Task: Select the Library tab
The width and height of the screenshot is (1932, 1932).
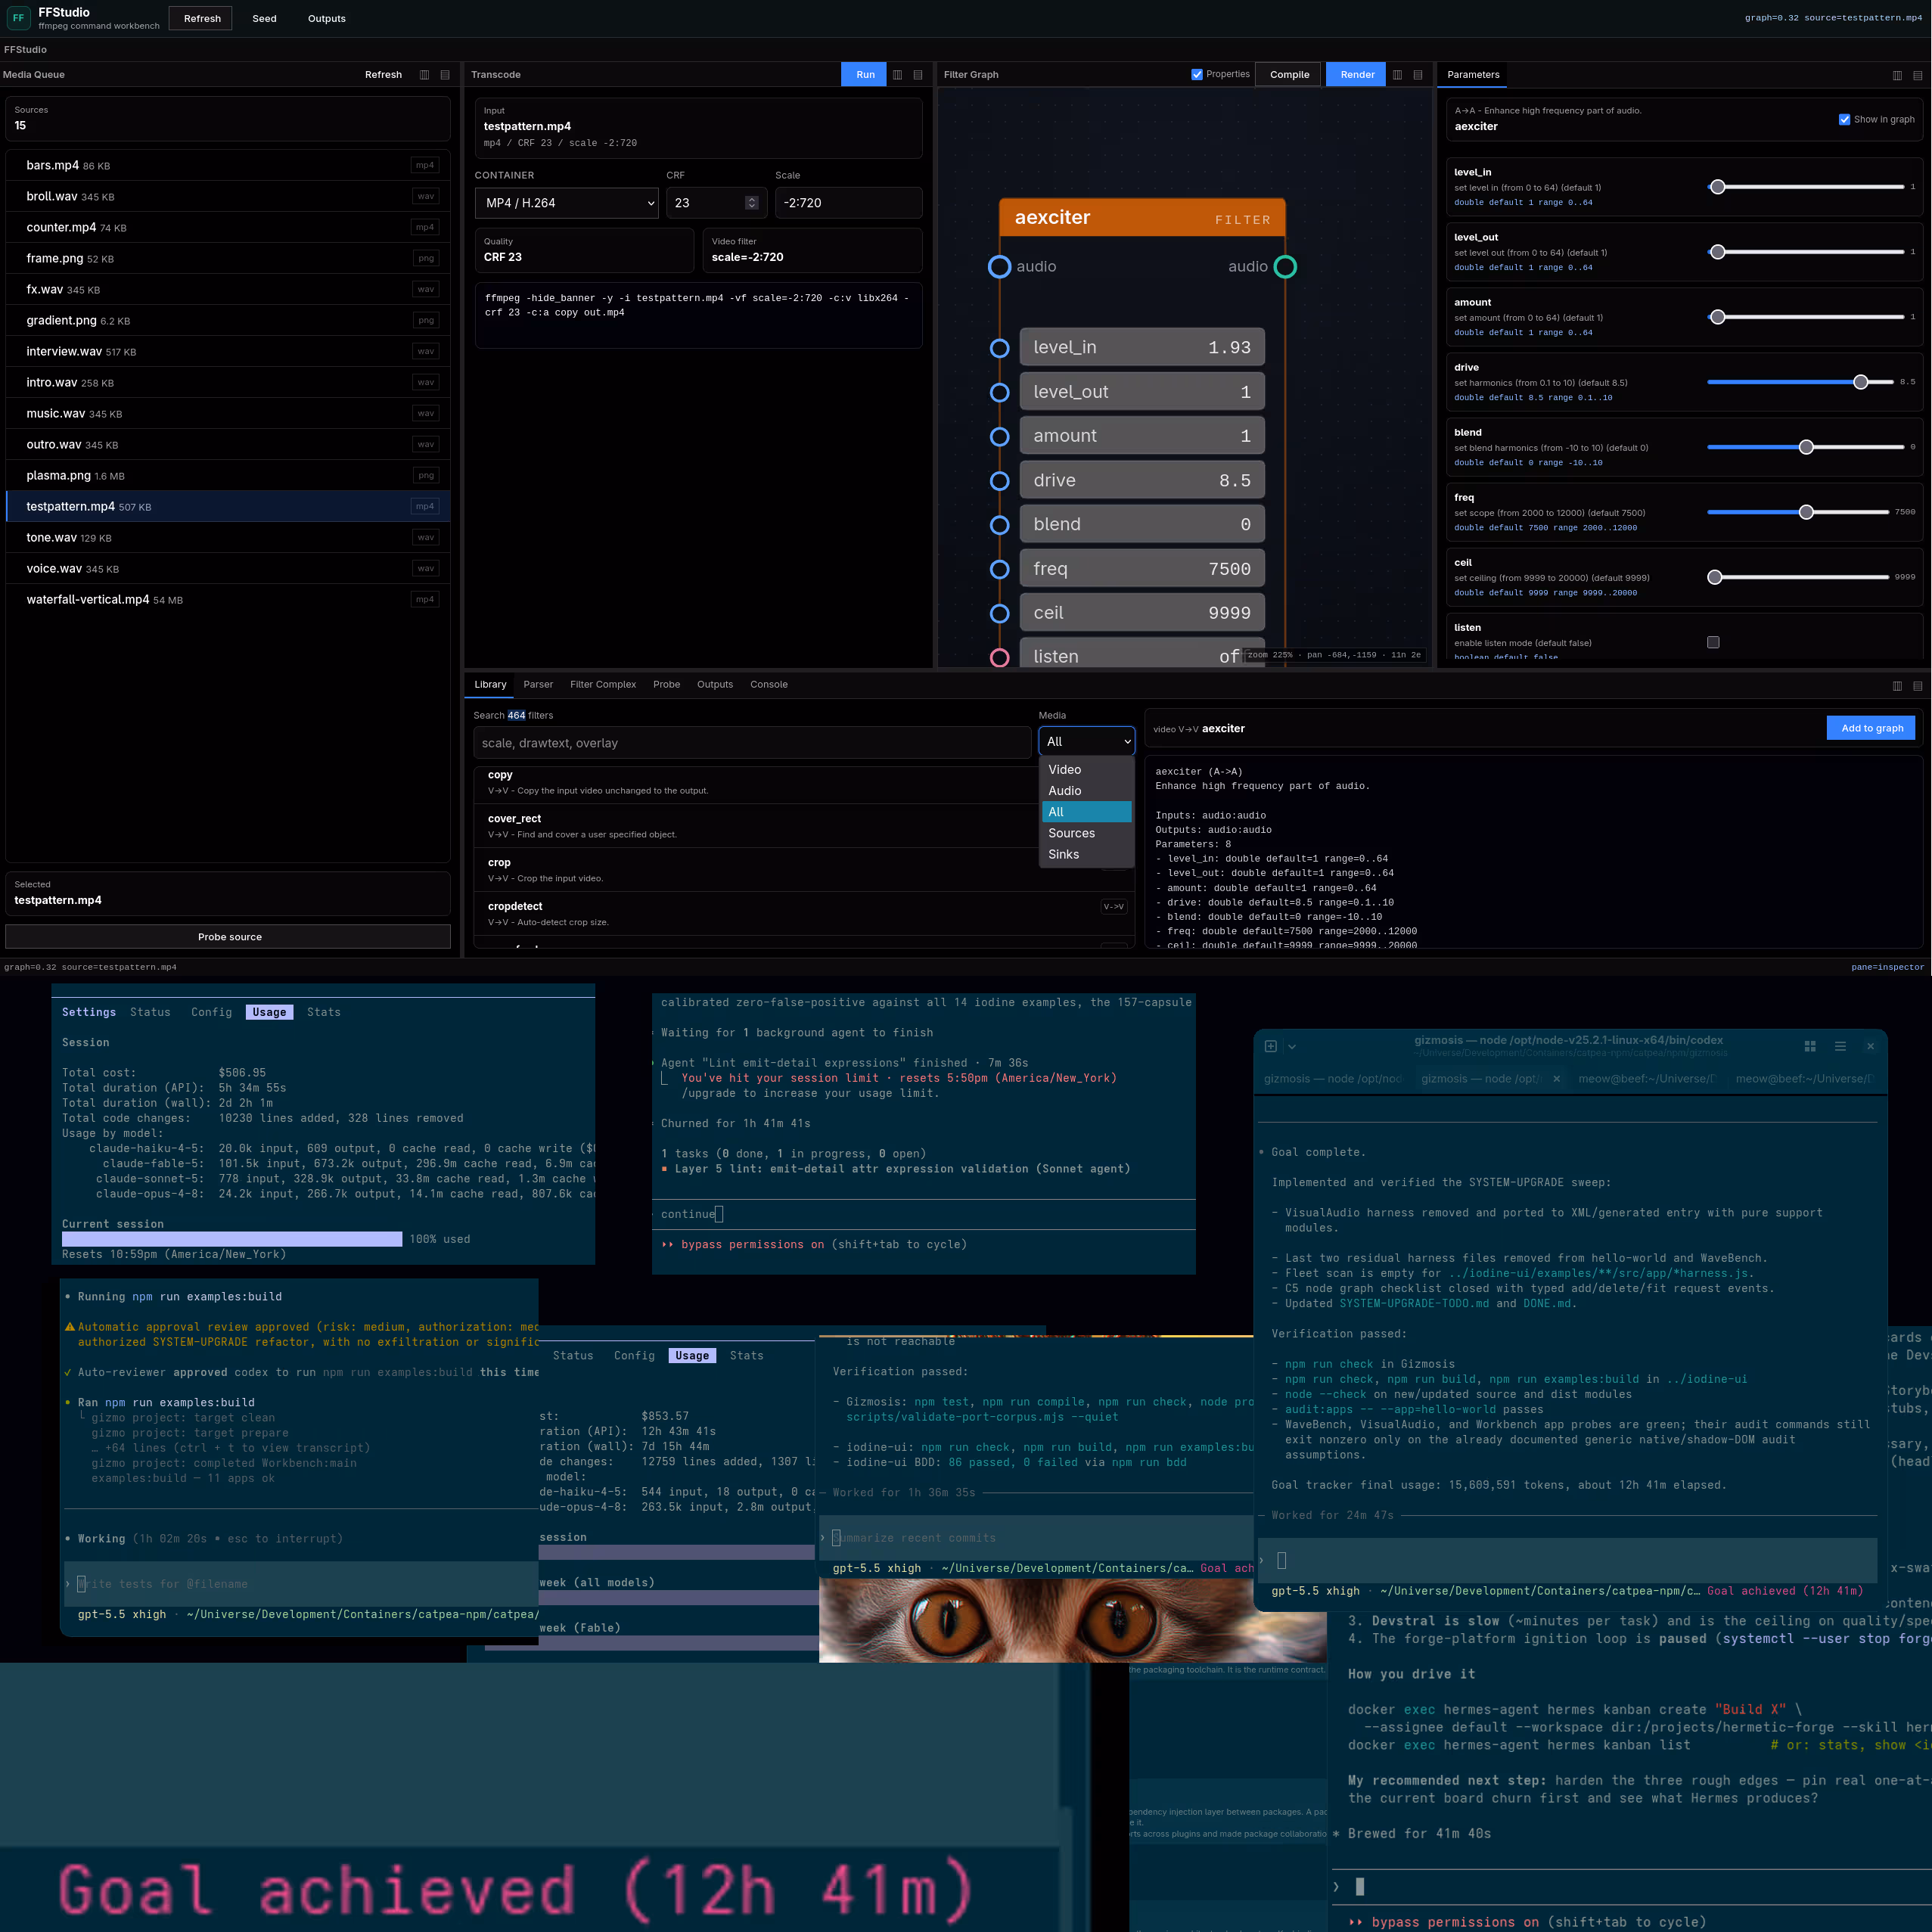Action: [490, 685]
